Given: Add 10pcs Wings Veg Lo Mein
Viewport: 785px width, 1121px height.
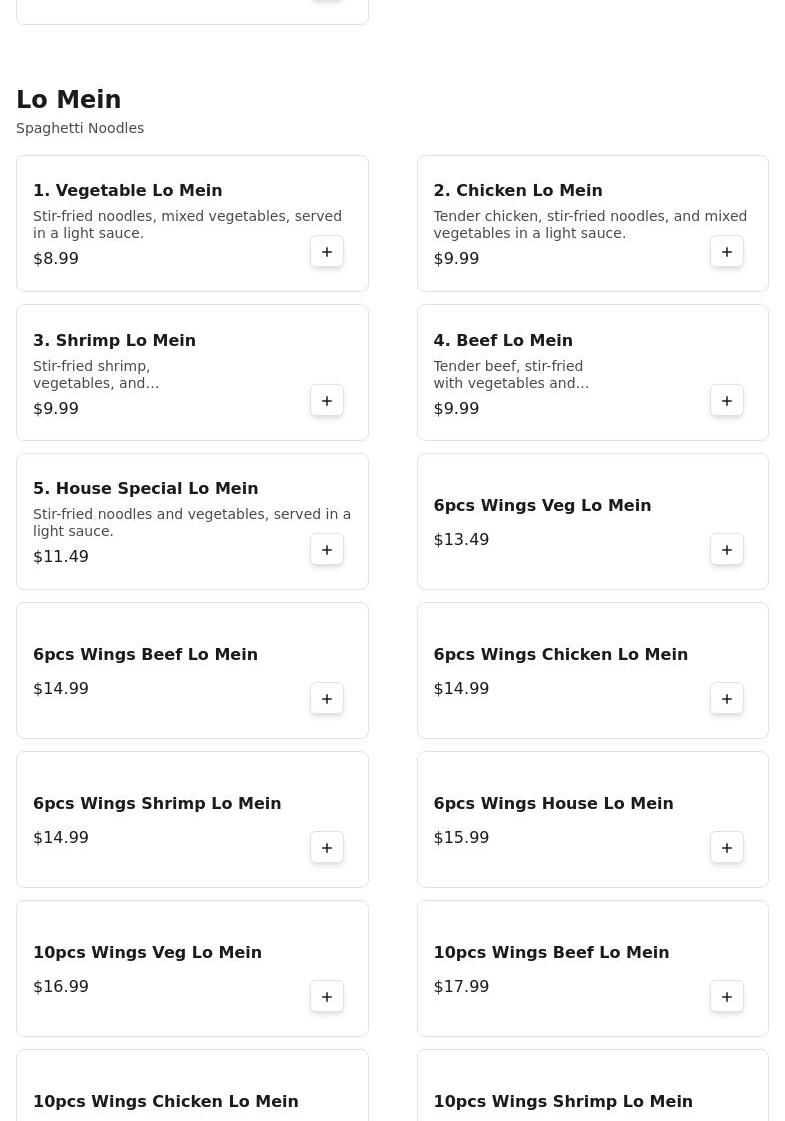Looking at the screenshot, I should pyautogui.click(x=327, y=997).
